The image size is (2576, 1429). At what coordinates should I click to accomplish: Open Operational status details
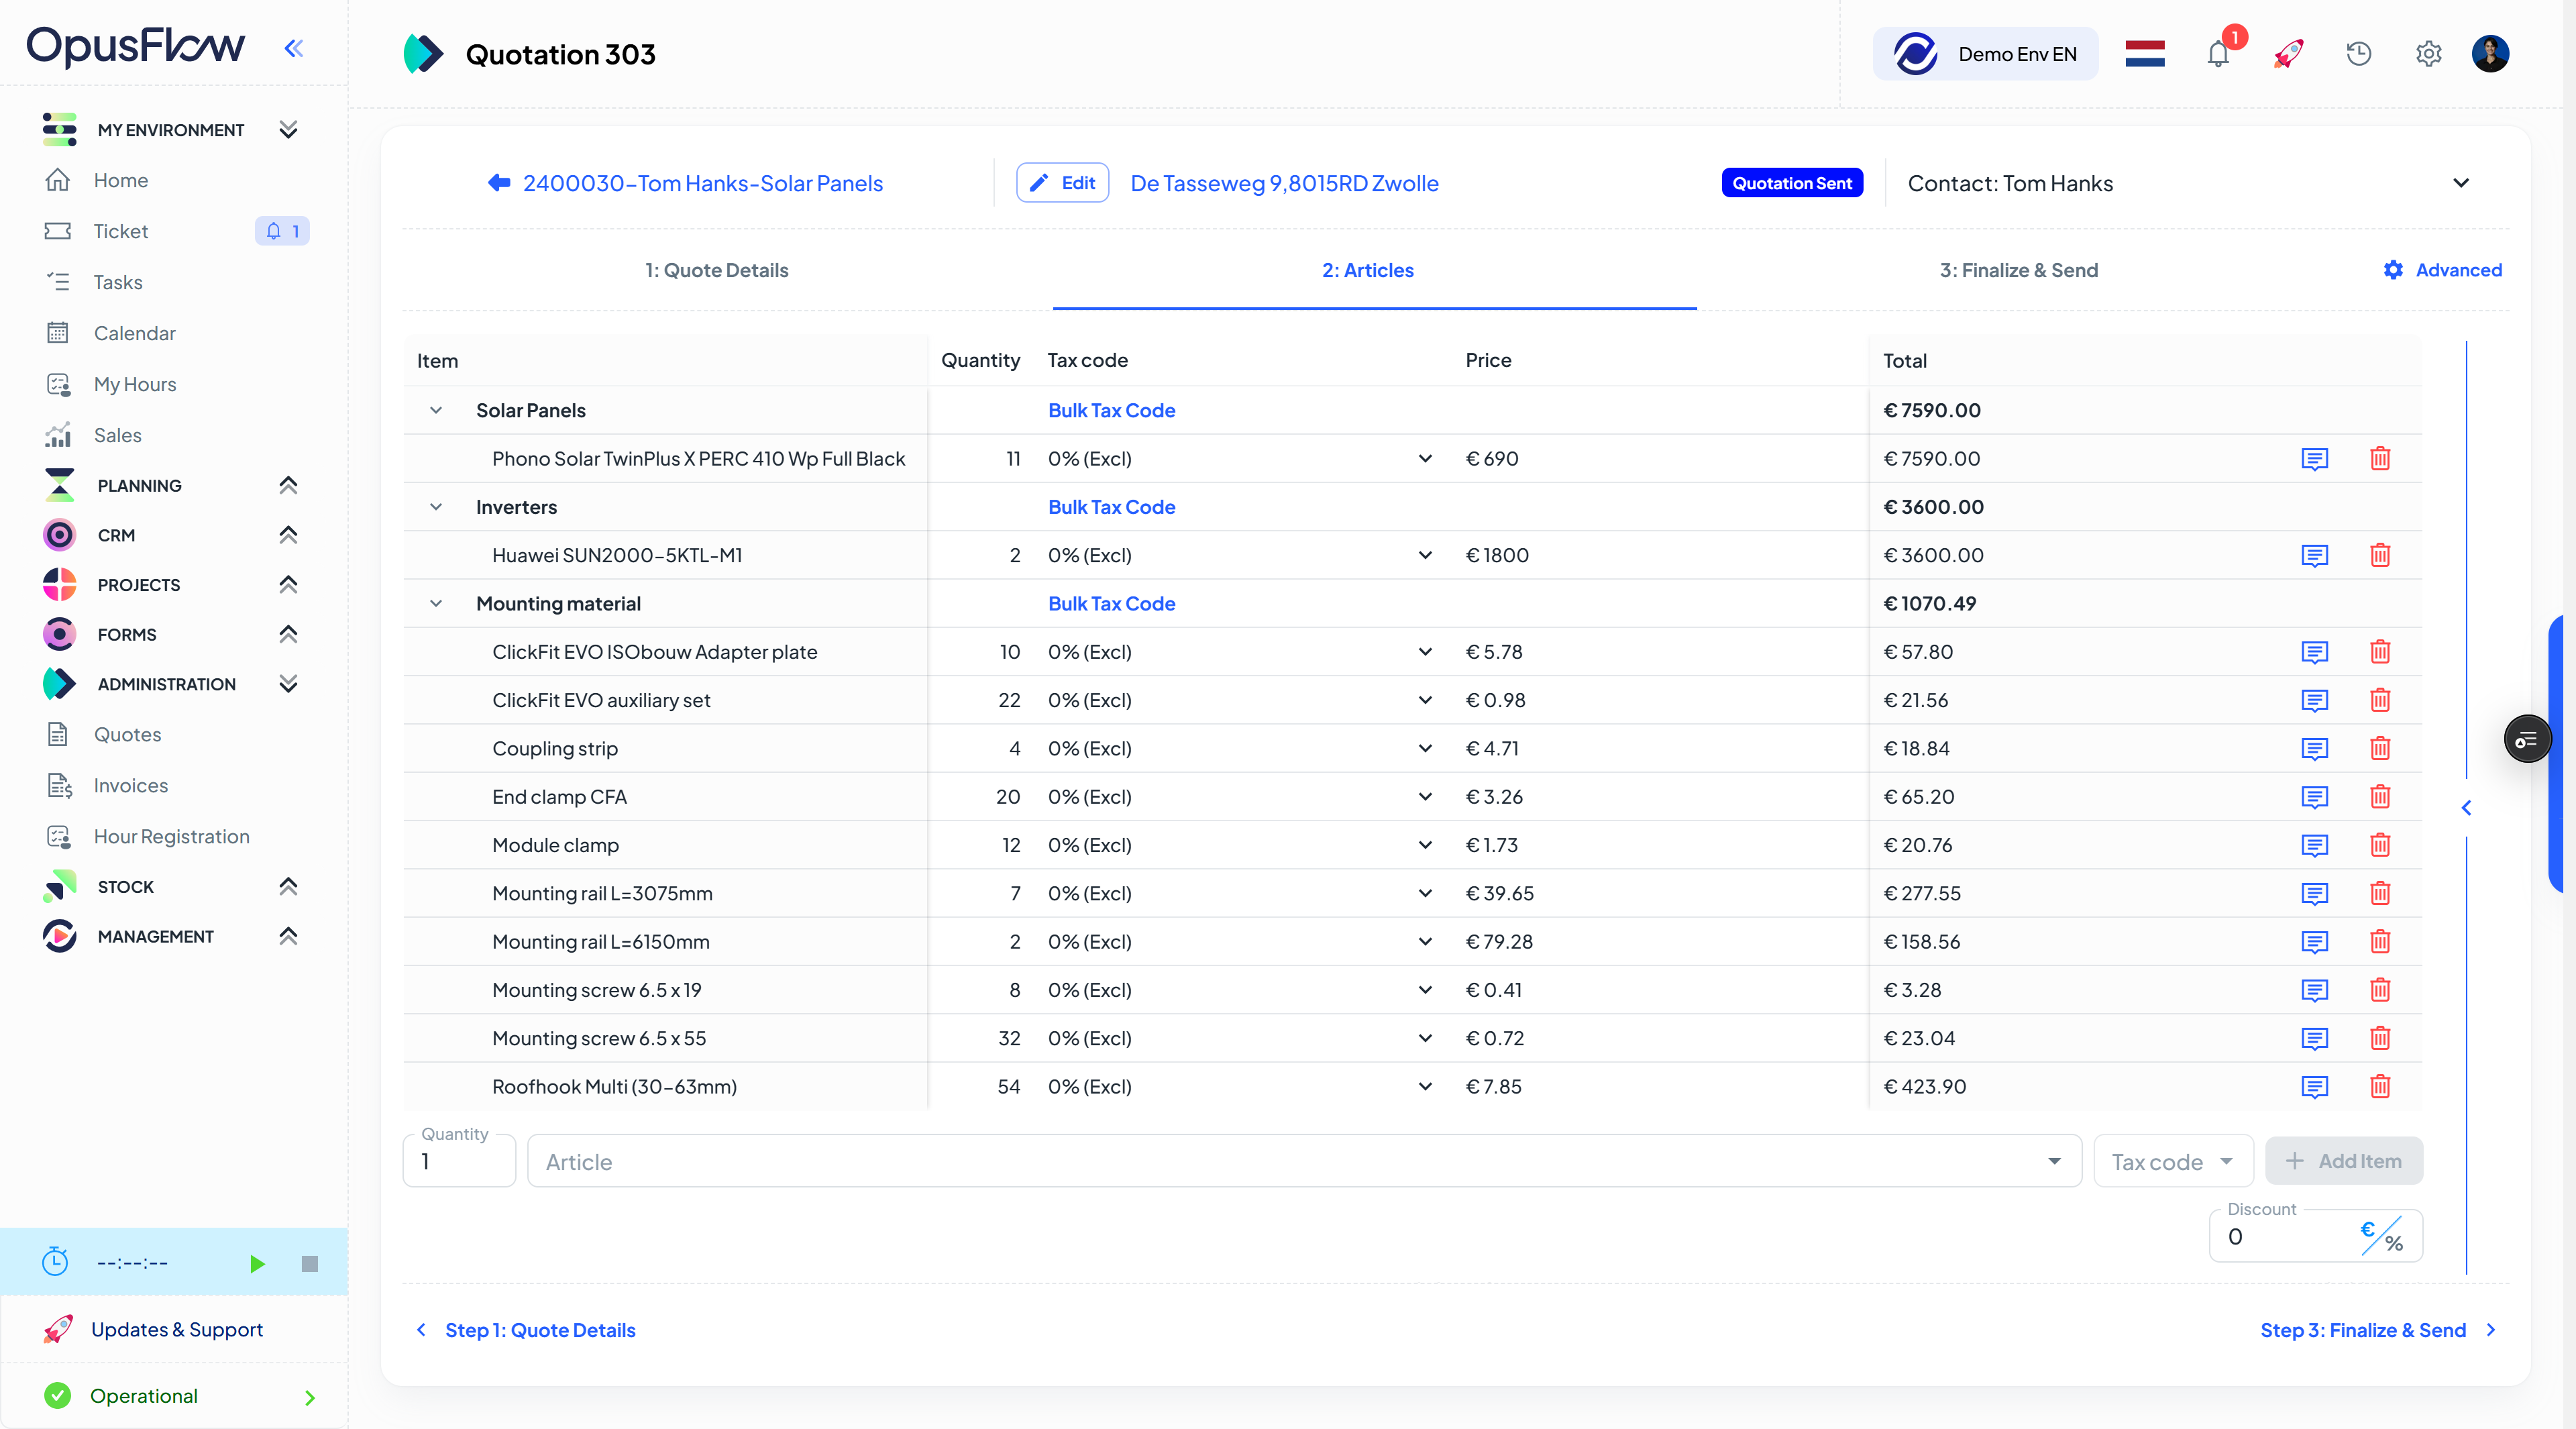174,1397
